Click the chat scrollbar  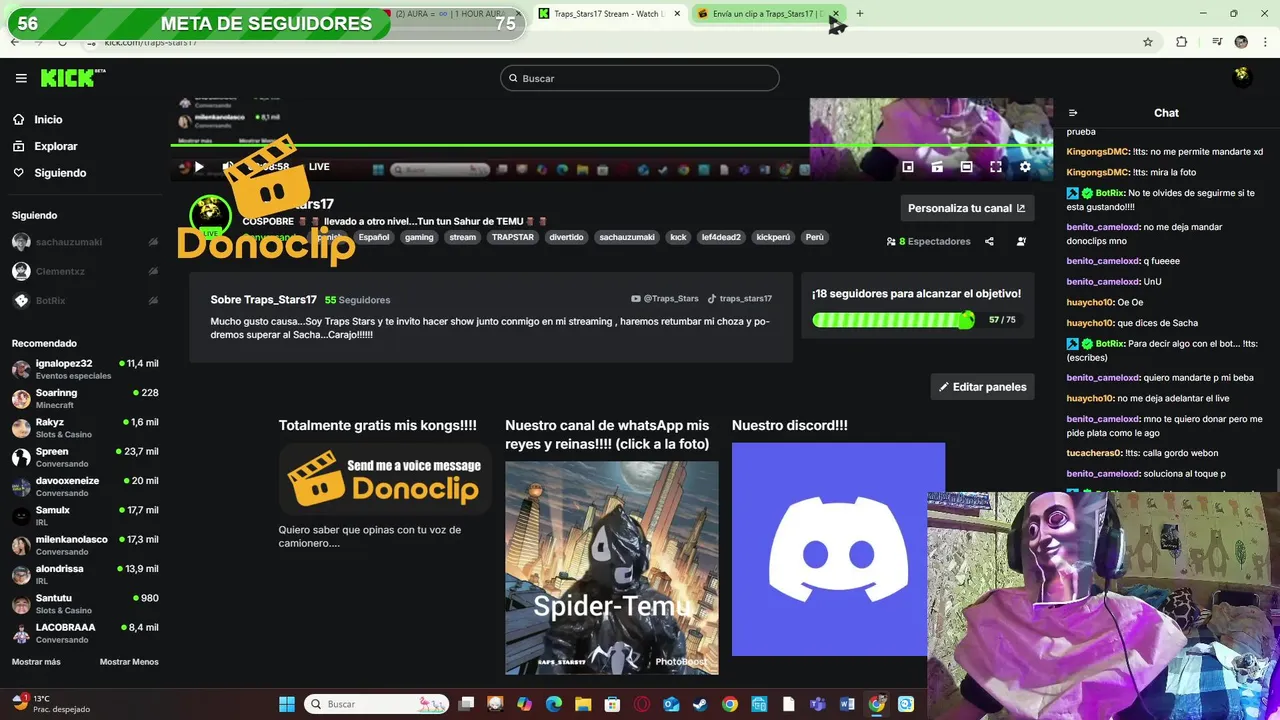coord(1276,480)
